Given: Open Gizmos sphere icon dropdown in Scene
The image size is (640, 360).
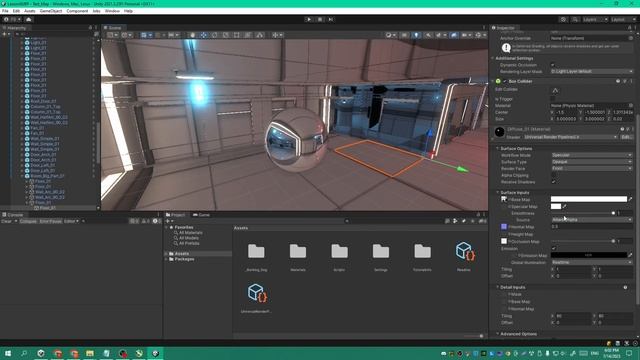Looking at the screenshot, I should [x=480, y=35].
